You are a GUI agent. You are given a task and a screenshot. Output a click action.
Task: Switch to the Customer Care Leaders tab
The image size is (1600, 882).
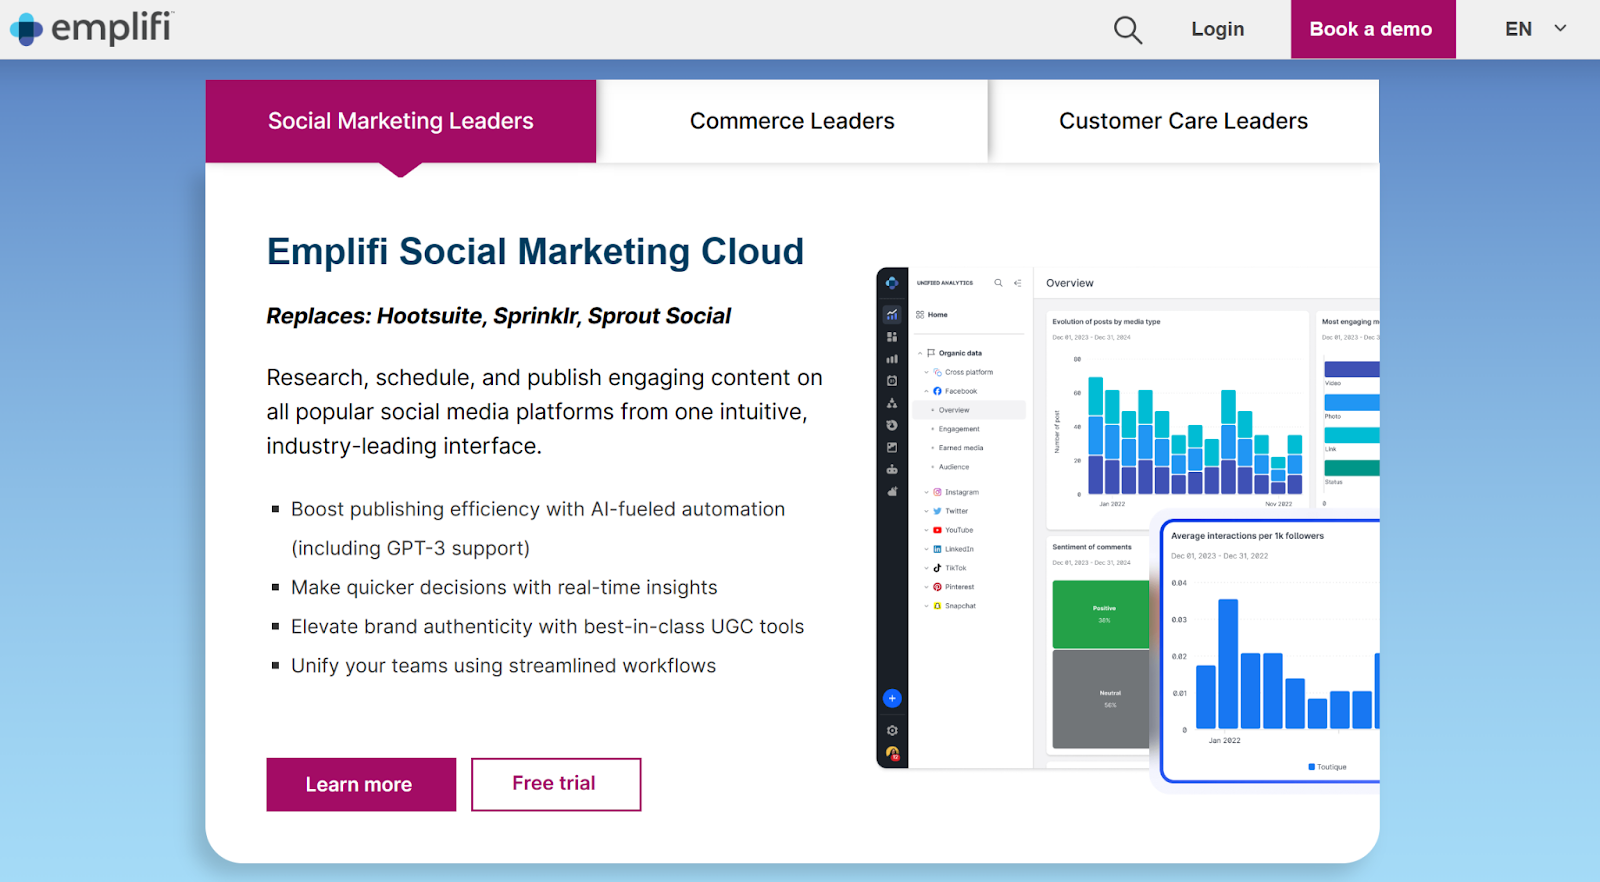pyautogui.click(x=1183, y=121)
